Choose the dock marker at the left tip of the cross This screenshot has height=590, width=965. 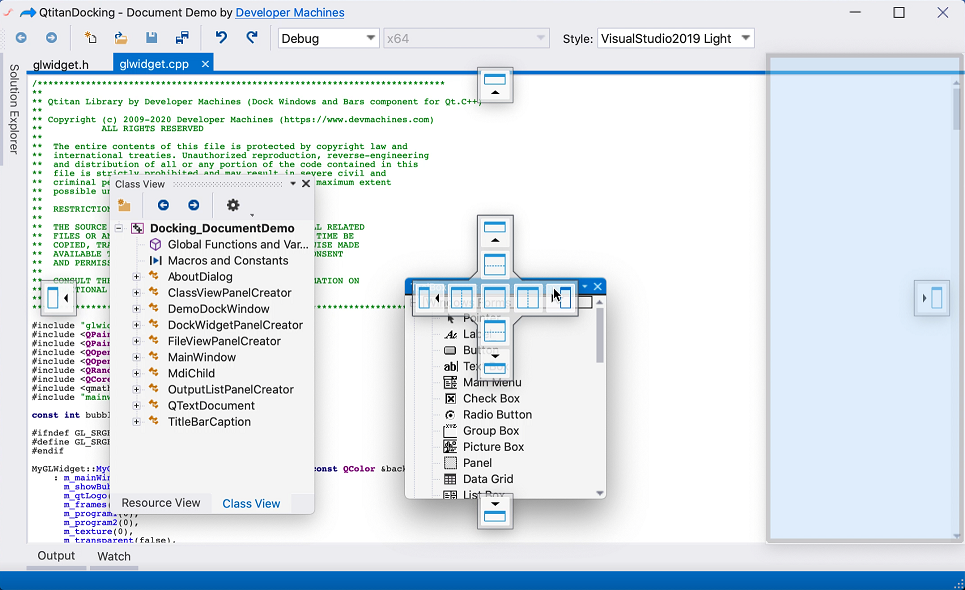430,298
